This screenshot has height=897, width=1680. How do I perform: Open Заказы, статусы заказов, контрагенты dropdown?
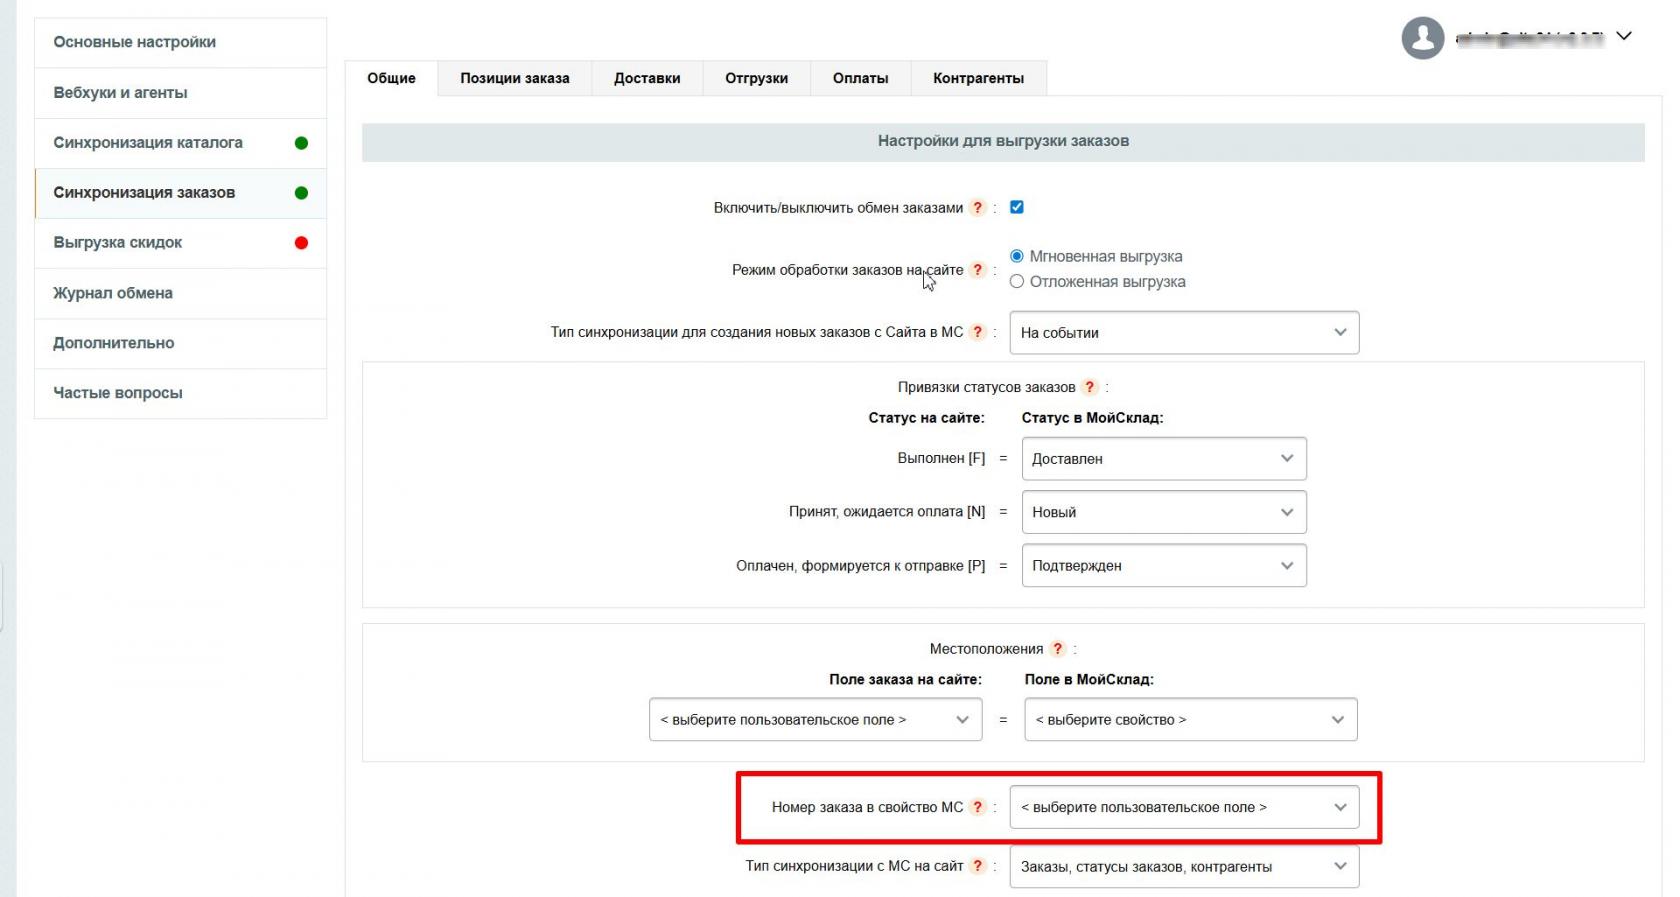click(x=1184, y=867)
